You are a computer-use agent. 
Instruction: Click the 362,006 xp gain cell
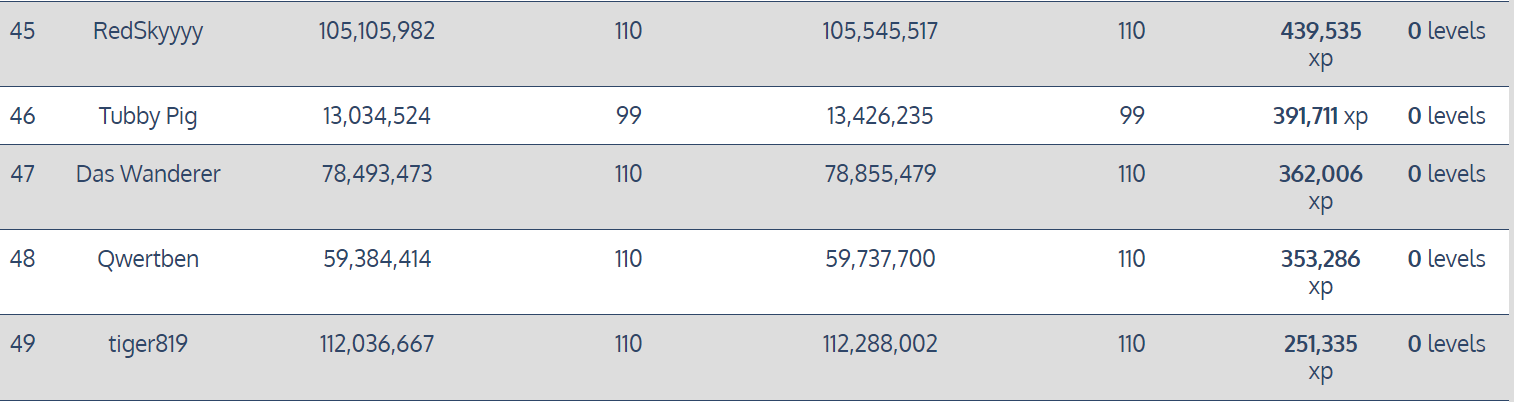click(x=1321, y=188)
